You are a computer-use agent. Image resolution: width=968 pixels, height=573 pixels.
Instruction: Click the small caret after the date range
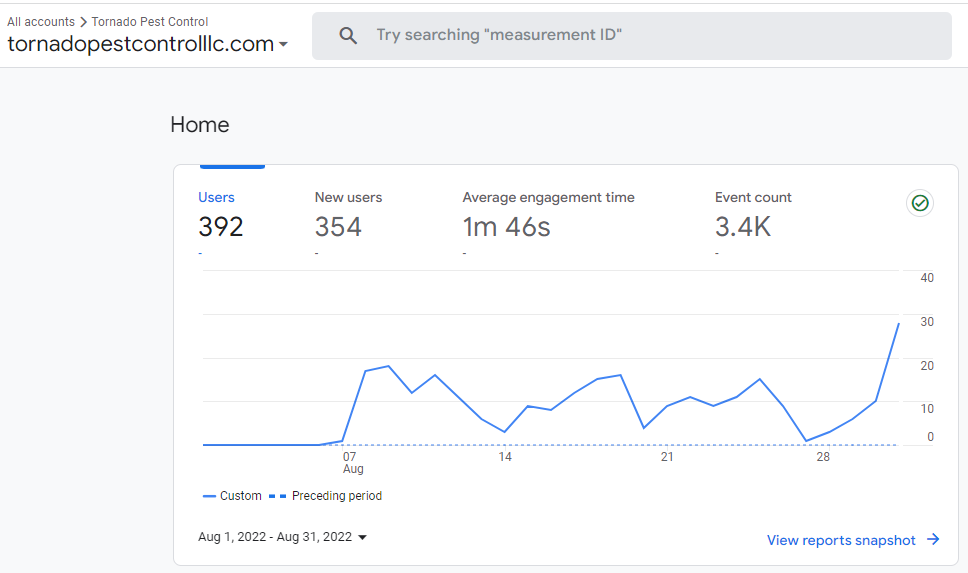pos(362,538)
